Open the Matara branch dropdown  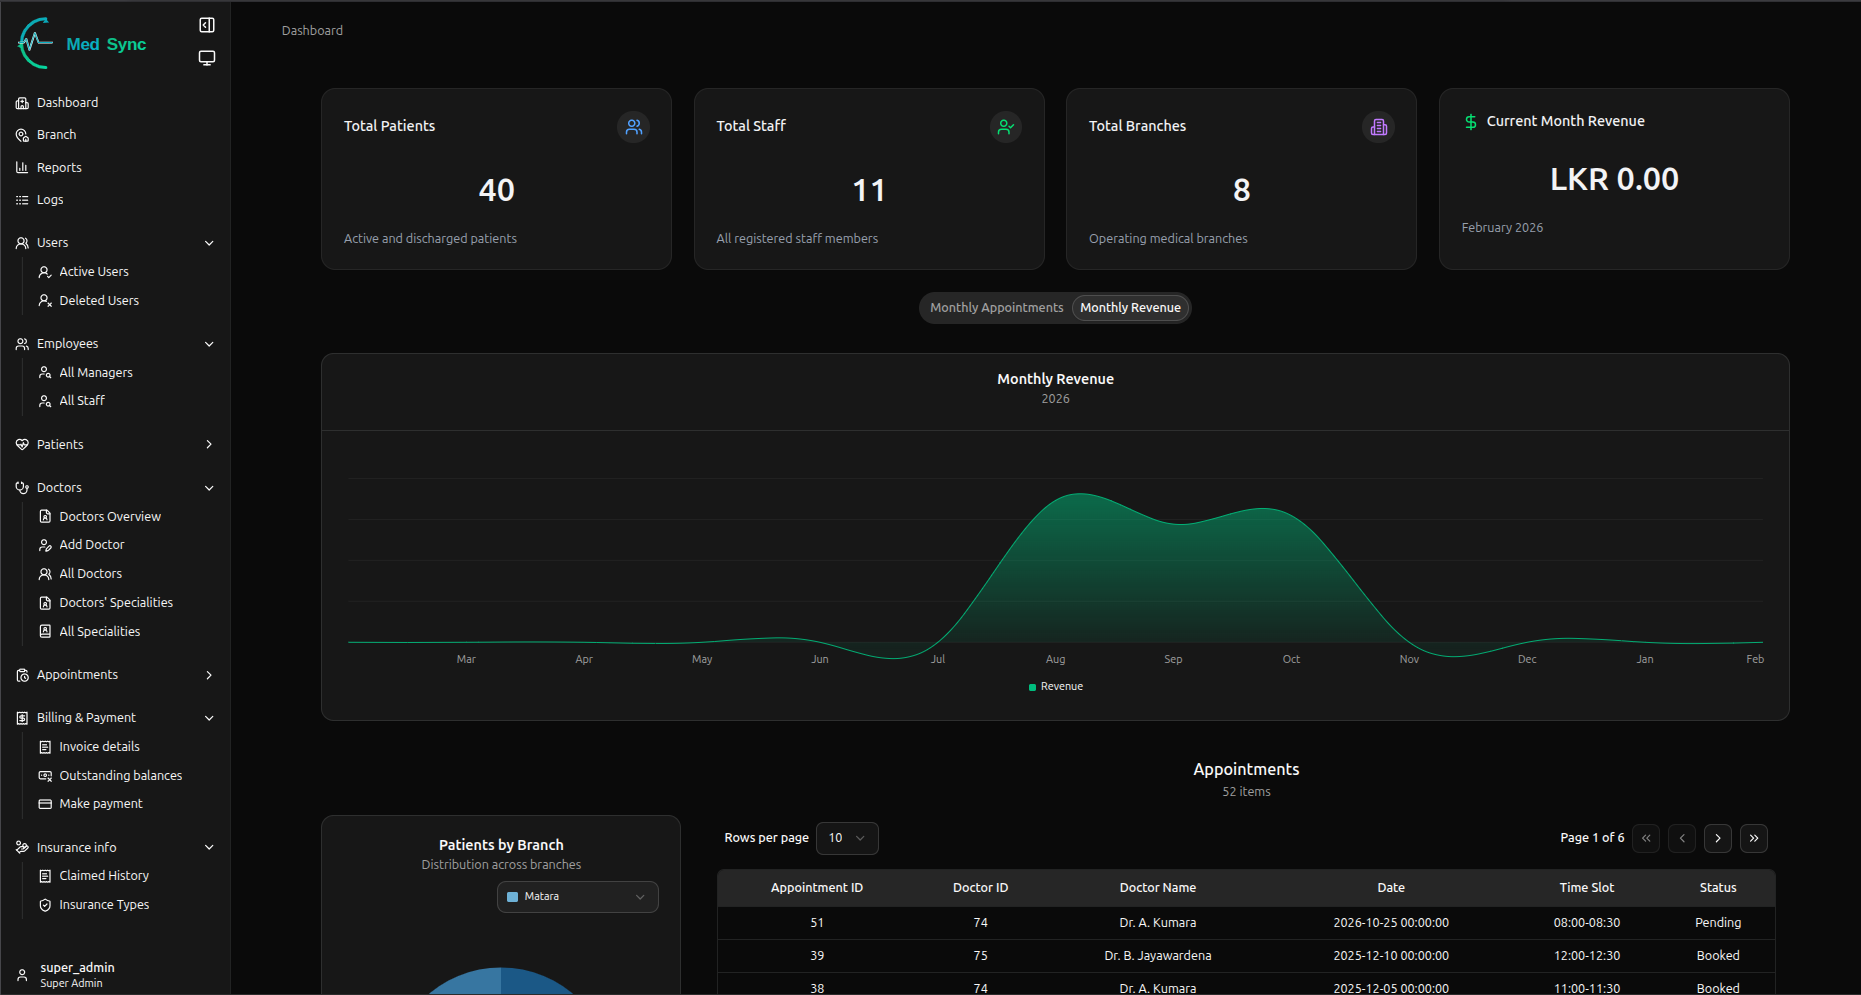click(x=577, y=897)
